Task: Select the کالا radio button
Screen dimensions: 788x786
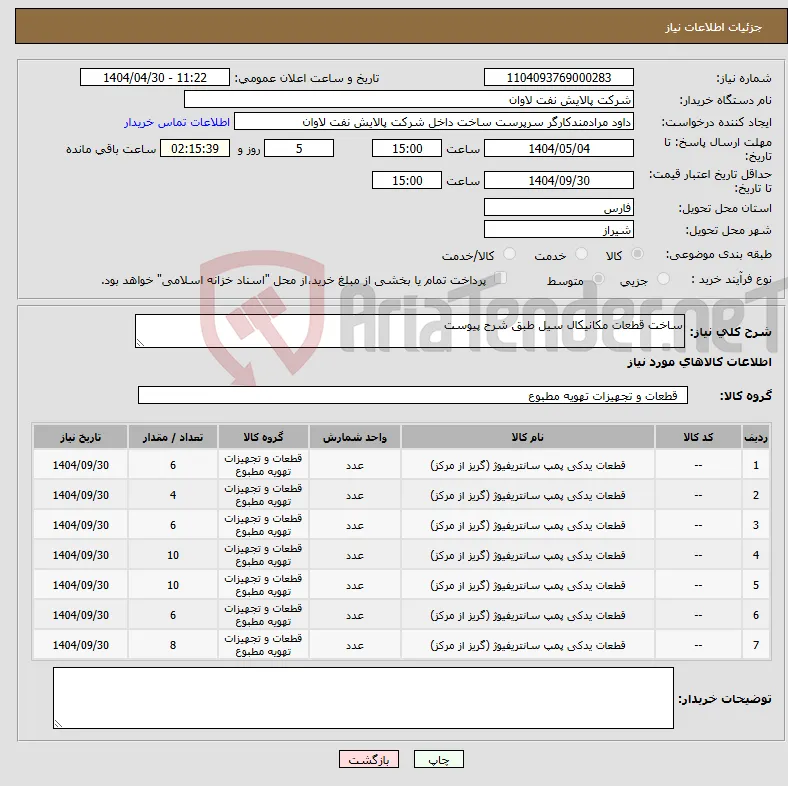Action: click(637, 254)
